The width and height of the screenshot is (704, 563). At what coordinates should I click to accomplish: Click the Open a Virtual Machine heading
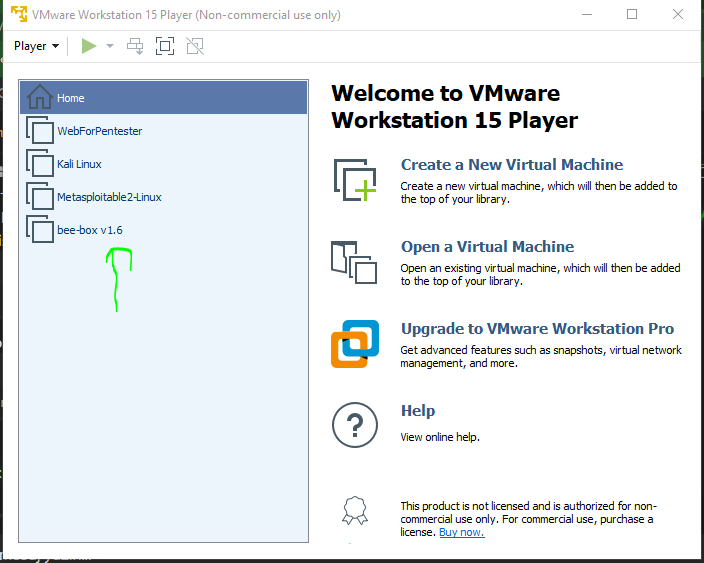[x=487, y=247]
